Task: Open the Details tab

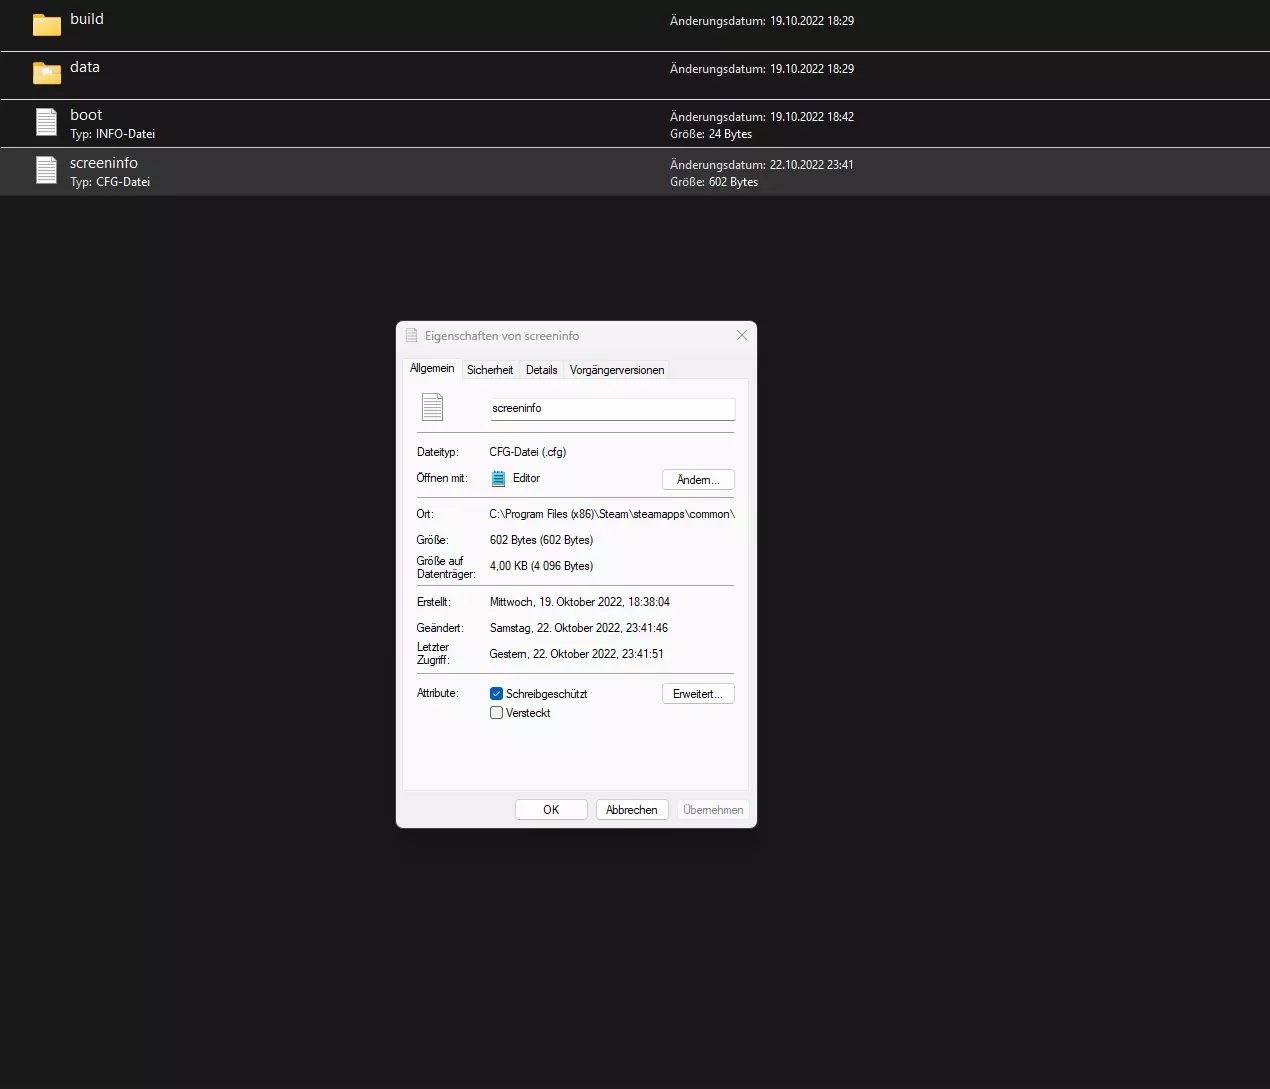Action: pyautogui.click(x=541, y=370)
